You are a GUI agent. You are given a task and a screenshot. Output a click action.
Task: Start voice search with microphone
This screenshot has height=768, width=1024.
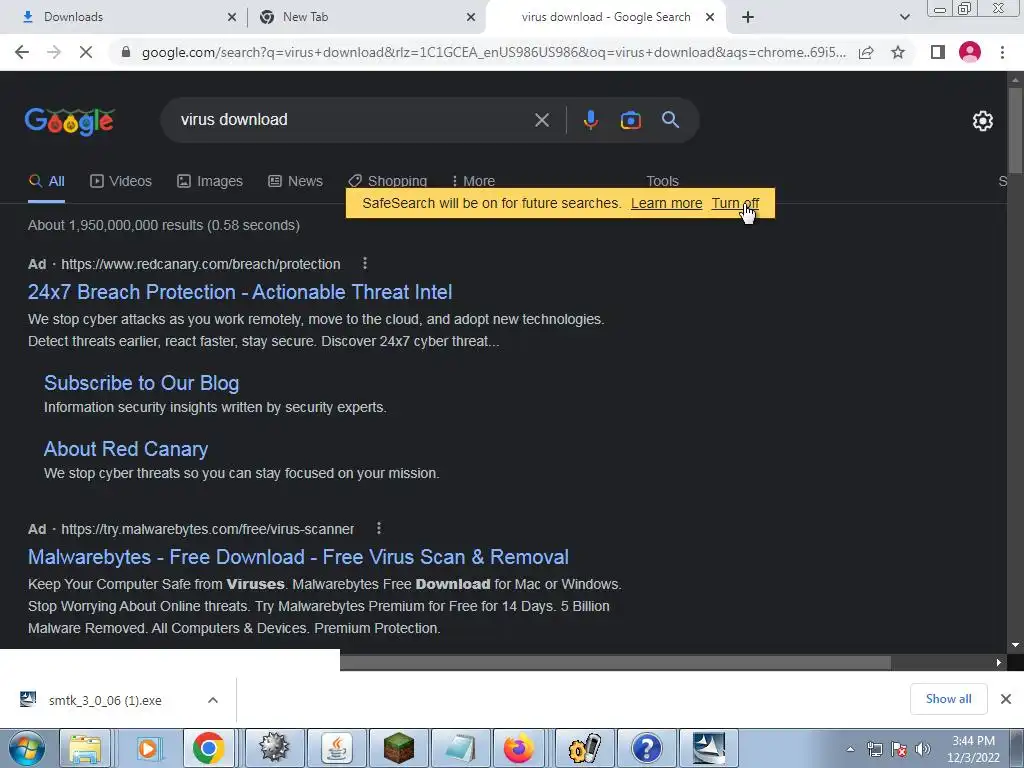point(590,120)
